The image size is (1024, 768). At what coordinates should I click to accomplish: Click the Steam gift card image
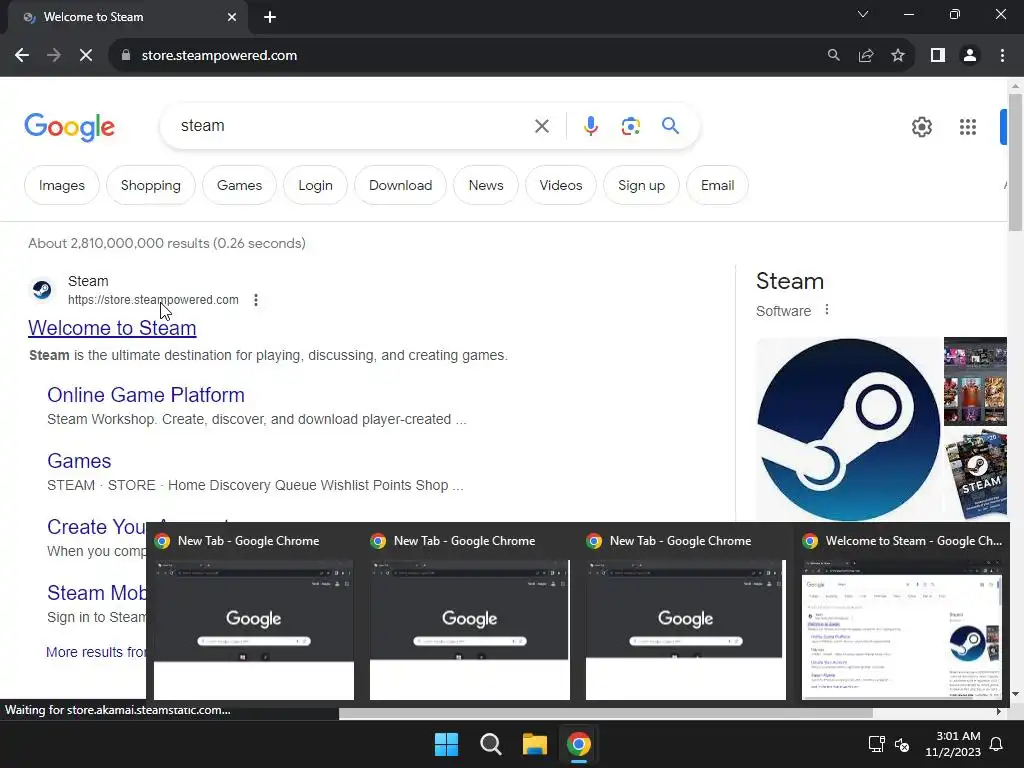(976, 473)
